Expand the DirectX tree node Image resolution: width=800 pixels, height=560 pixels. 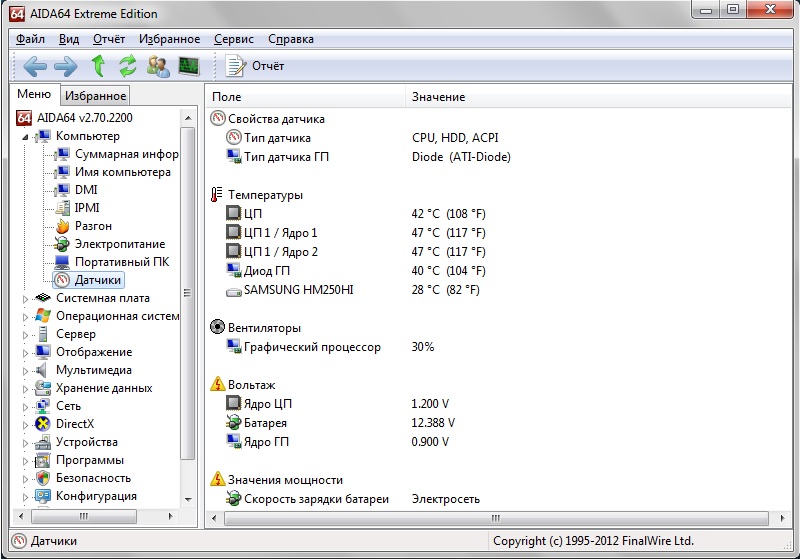pos(25,425)
